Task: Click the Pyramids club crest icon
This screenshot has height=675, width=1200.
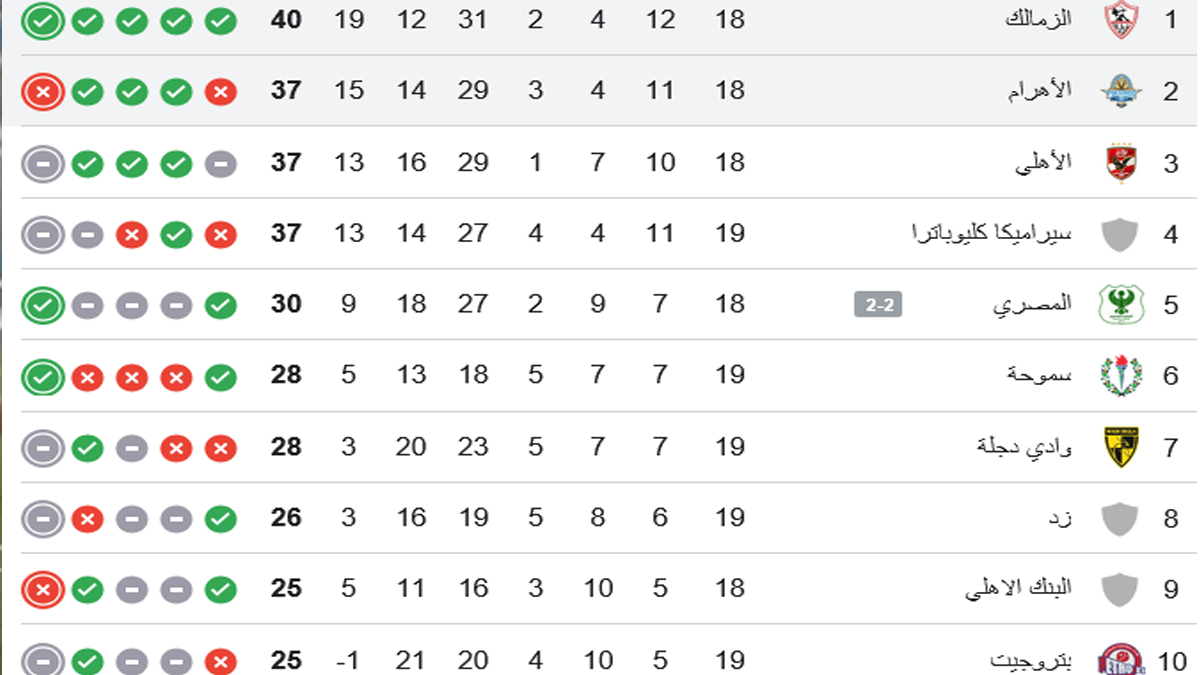Action: coord(1120,91)
